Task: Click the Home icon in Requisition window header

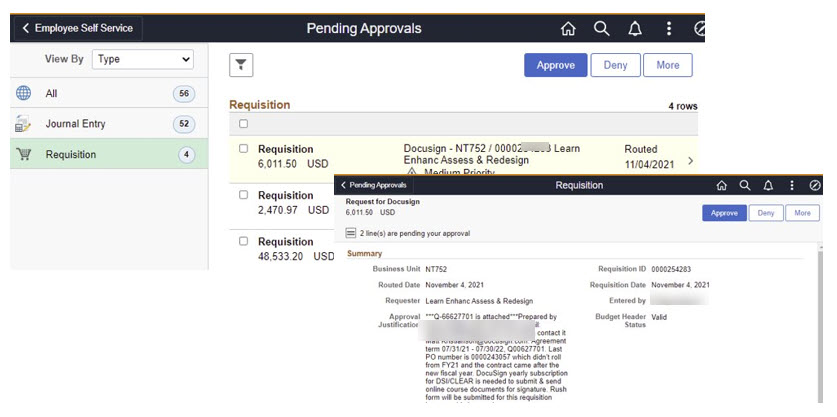Action: pos(722,185)
